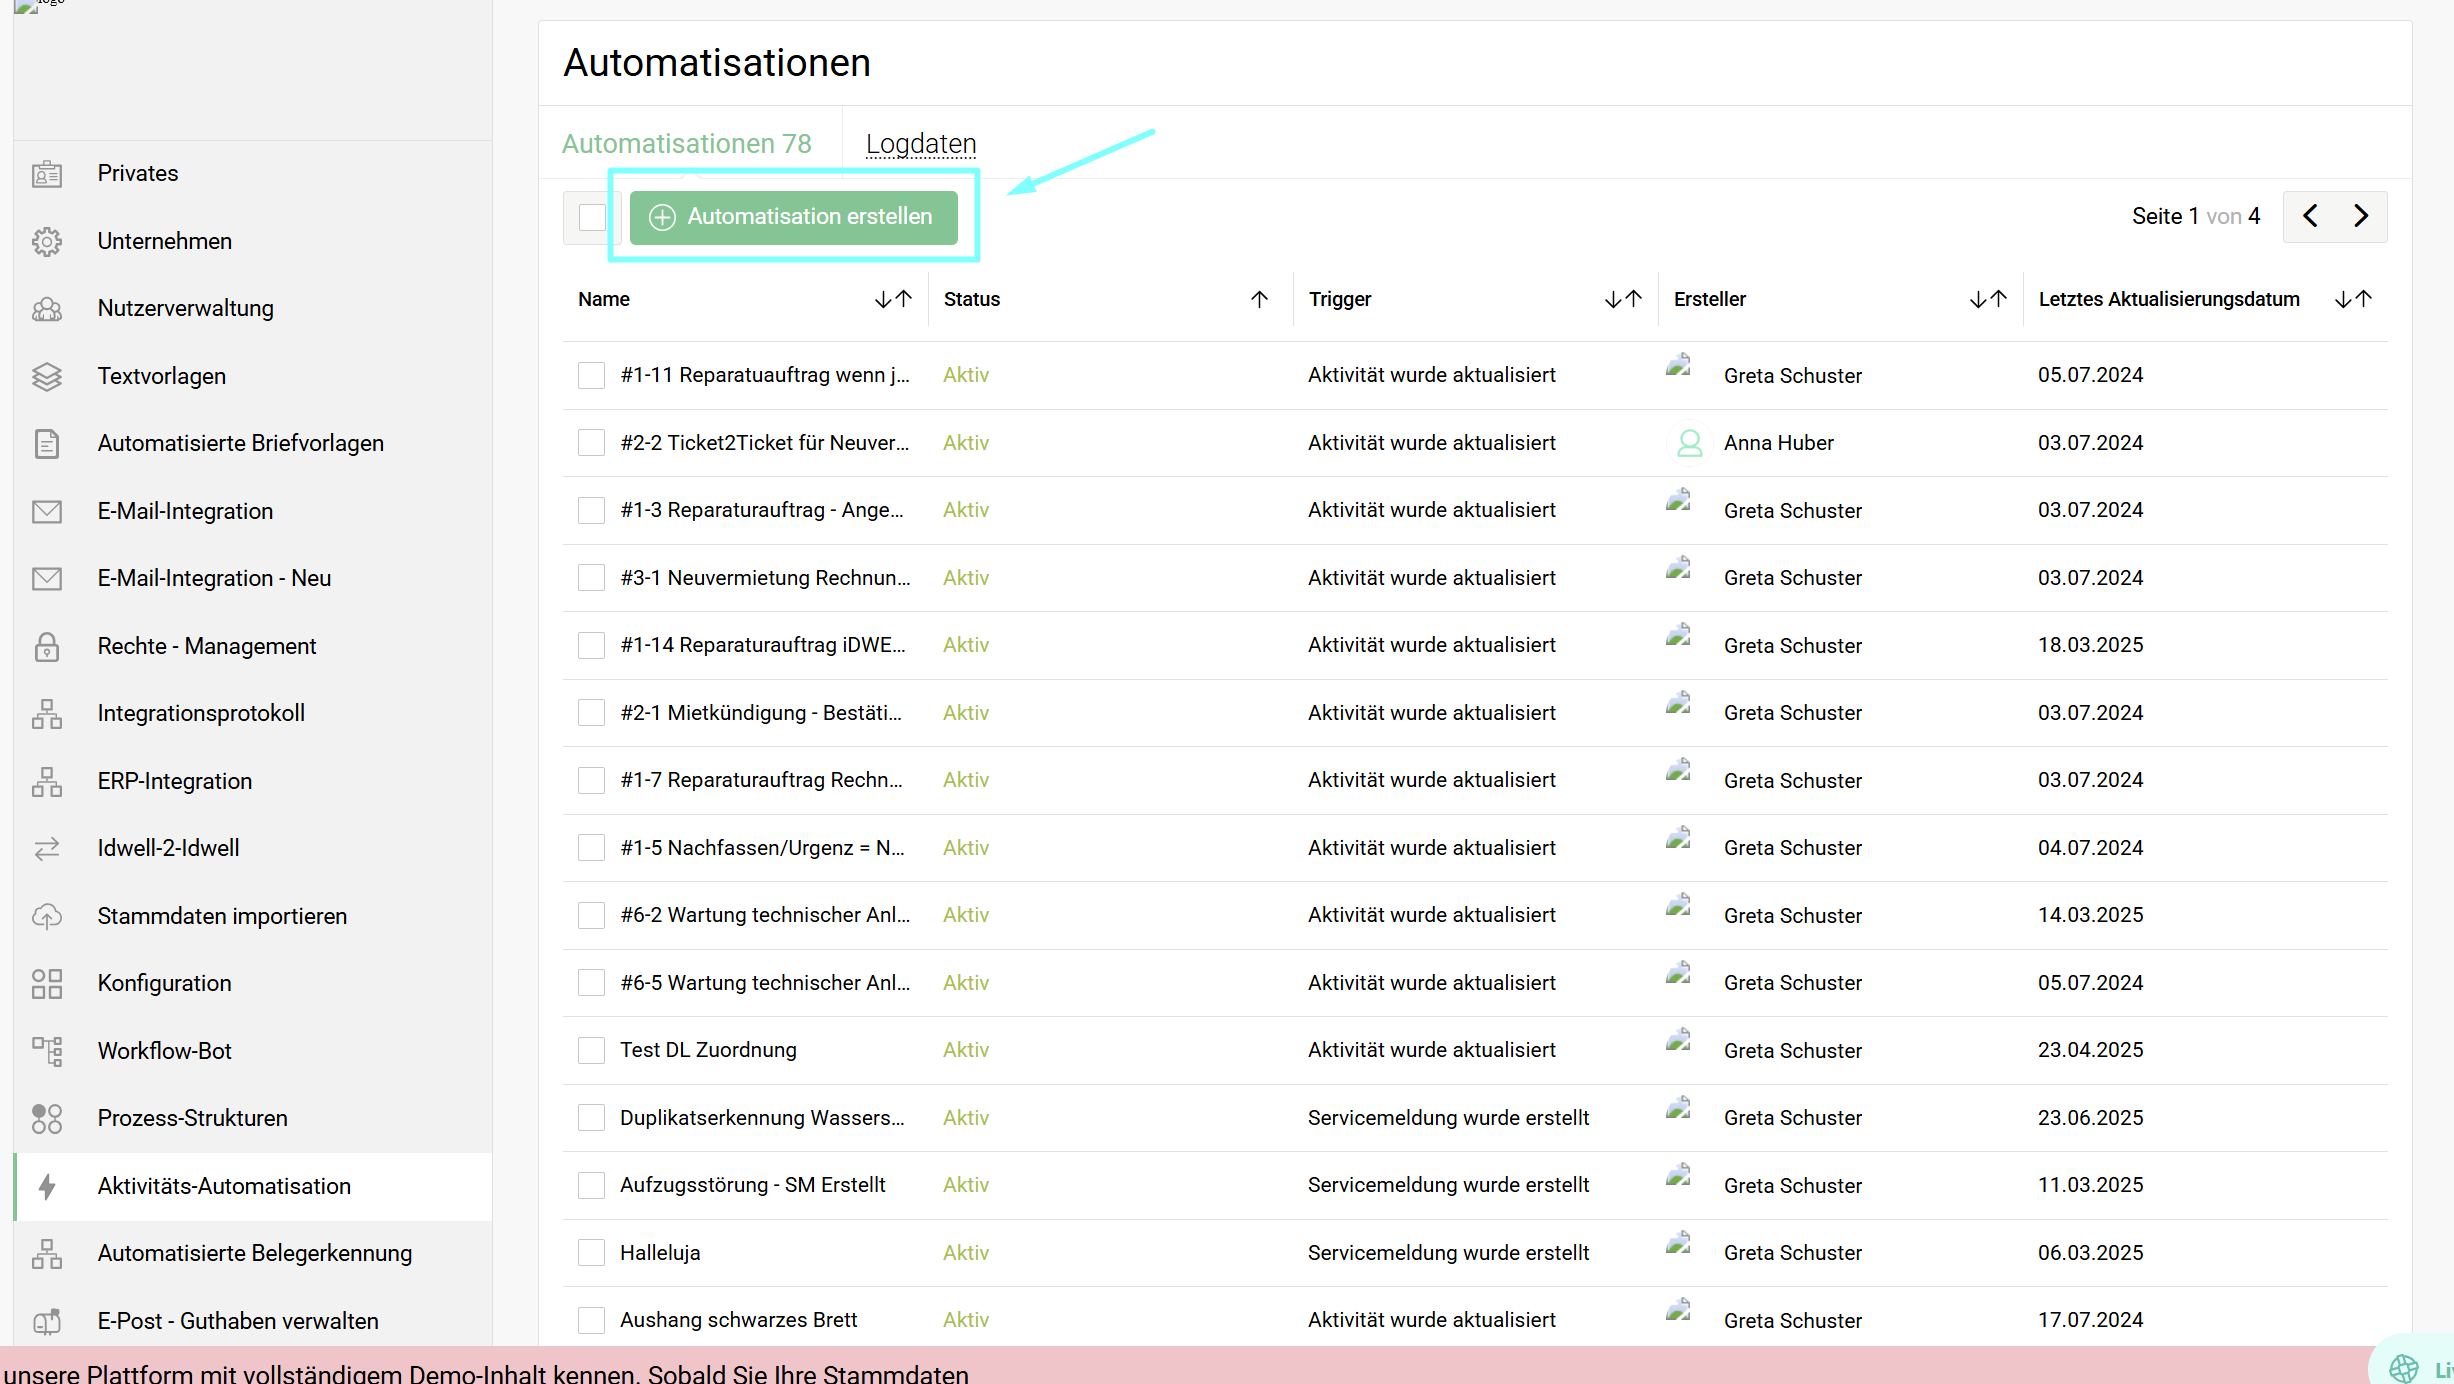
Task: Open Konfiguration in the sidebar
Action: 165,983
